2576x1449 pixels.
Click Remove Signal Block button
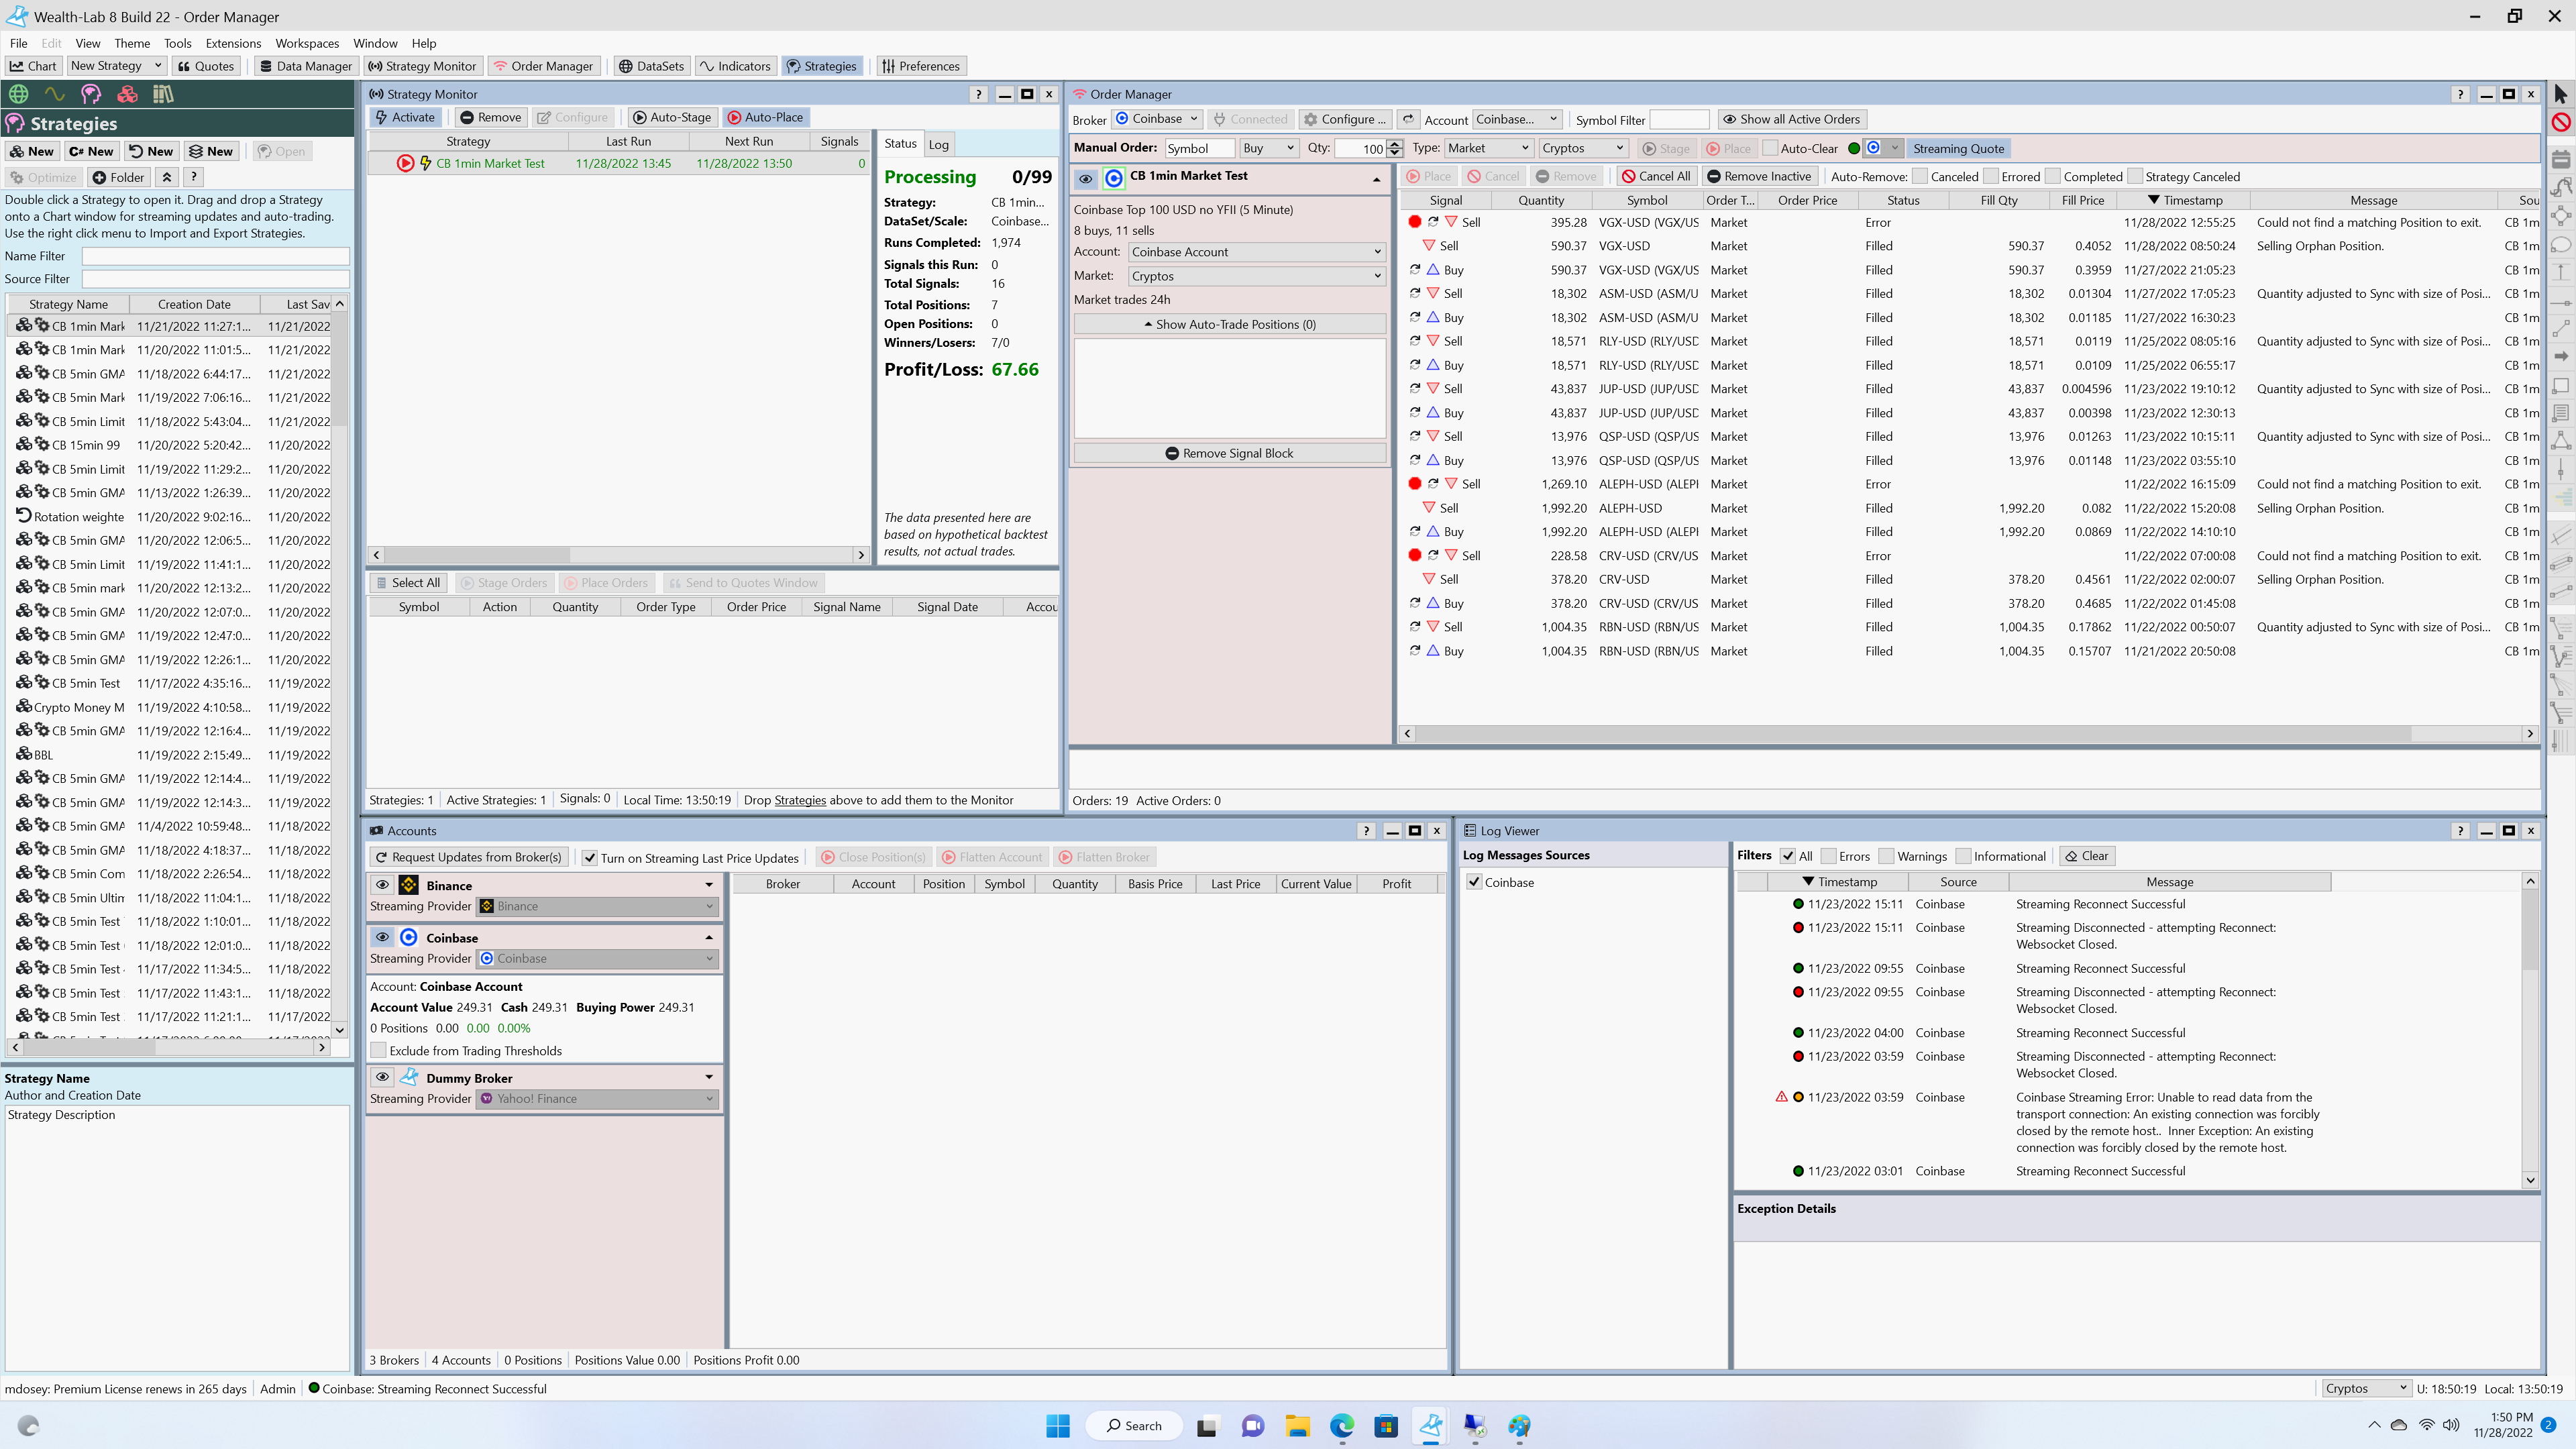[x=1230, y=453]
